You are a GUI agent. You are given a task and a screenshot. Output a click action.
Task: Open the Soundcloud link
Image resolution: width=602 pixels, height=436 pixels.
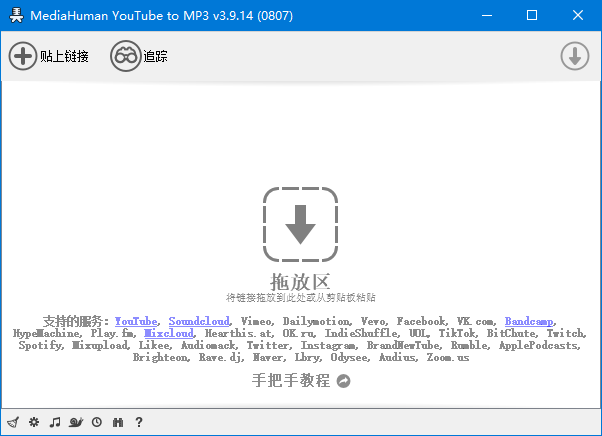point(199,321)
